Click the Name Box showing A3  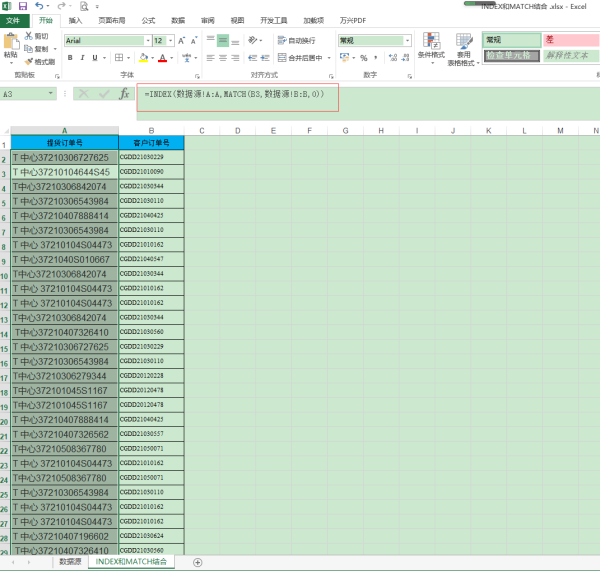click(28, 93)
